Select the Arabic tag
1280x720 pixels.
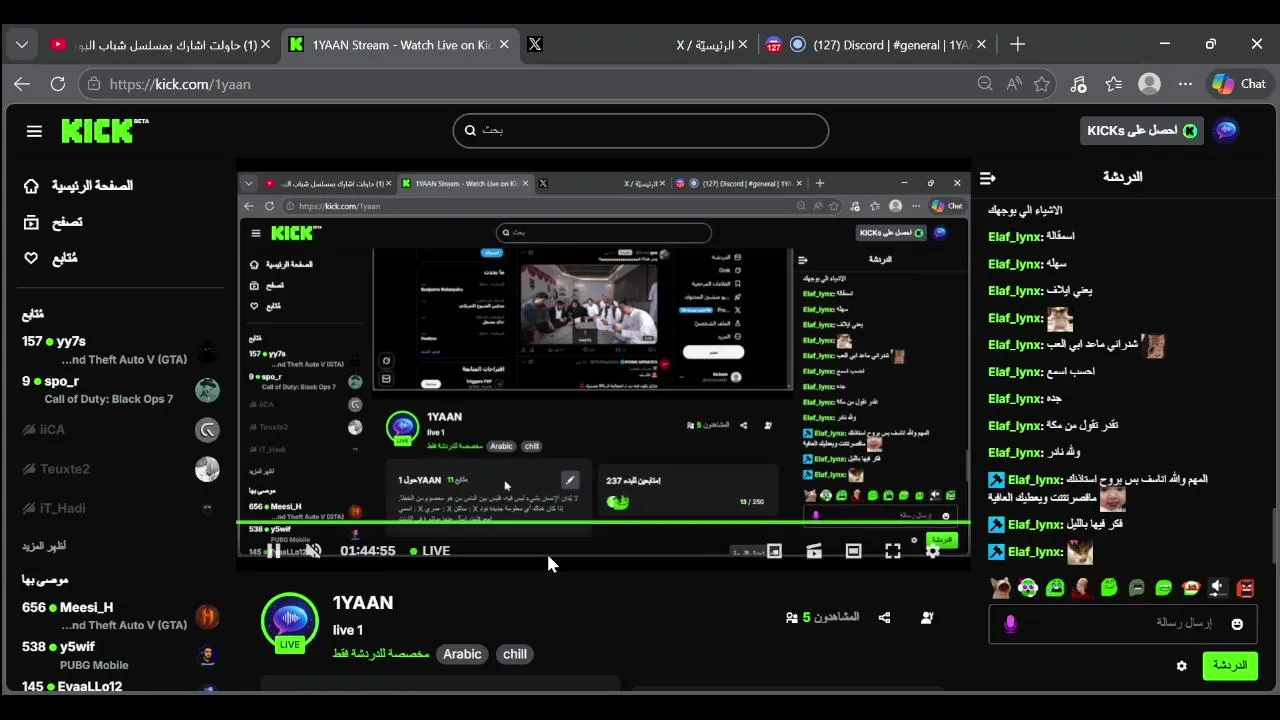pyautogui.click(x=462, y=654)
